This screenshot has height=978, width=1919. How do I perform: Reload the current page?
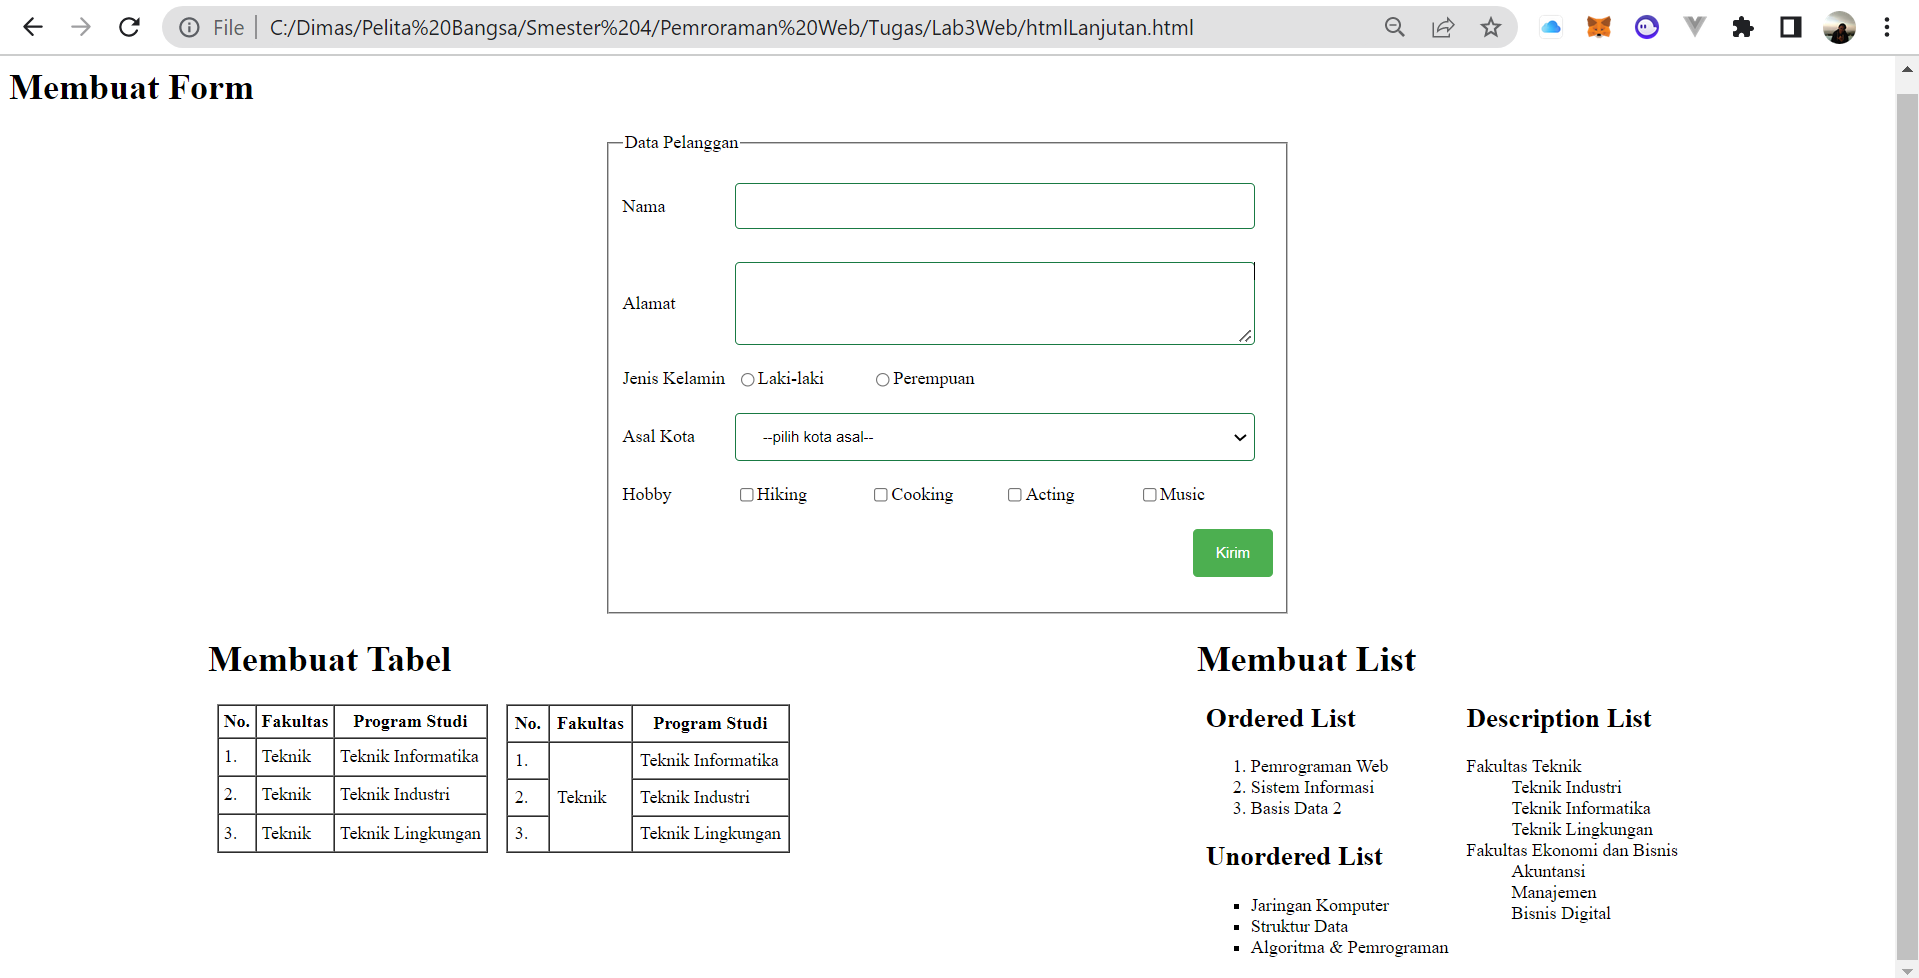point(129,27)
